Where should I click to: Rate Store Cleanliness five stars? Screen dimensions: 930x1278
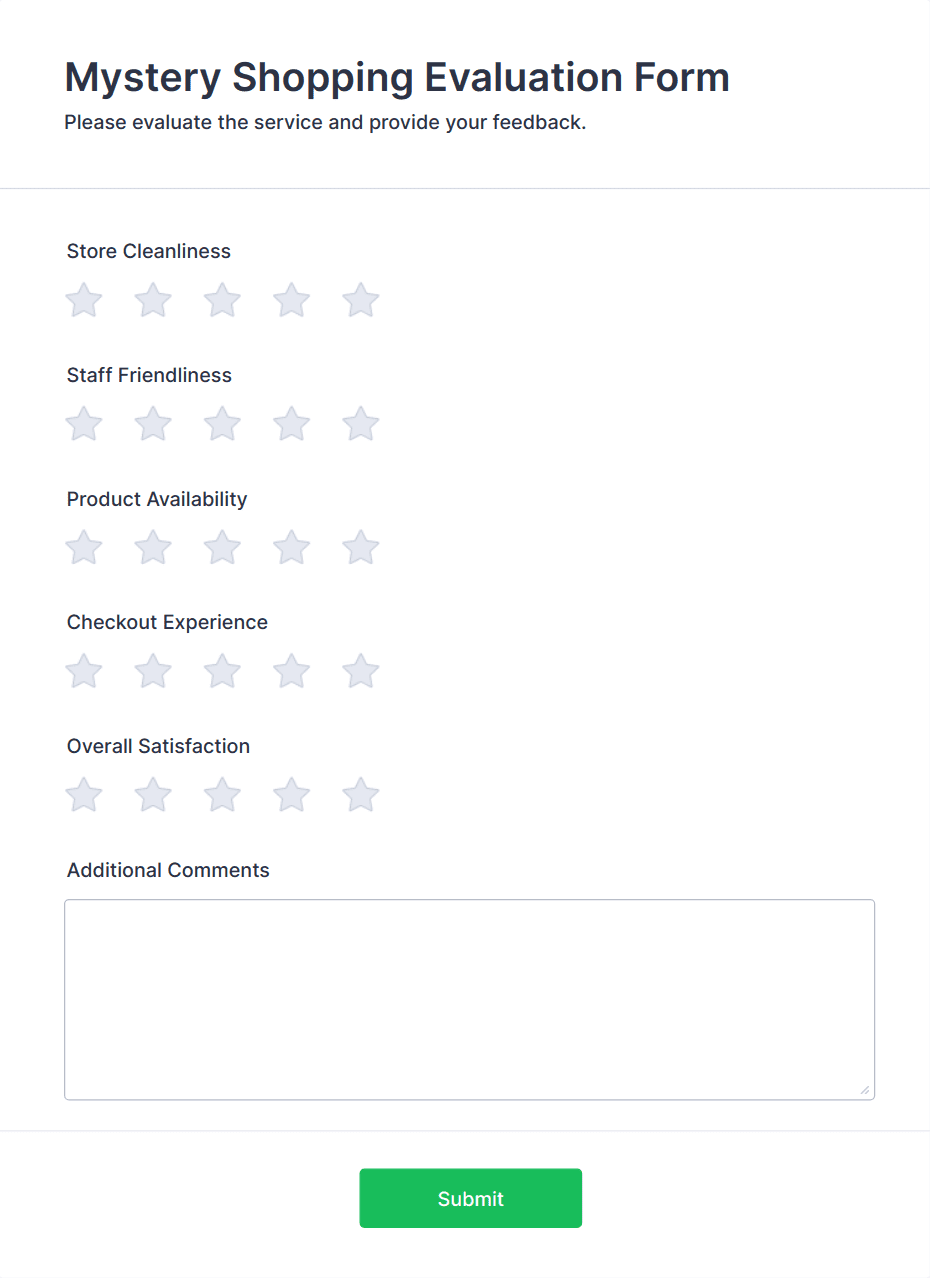coord(360,300)
